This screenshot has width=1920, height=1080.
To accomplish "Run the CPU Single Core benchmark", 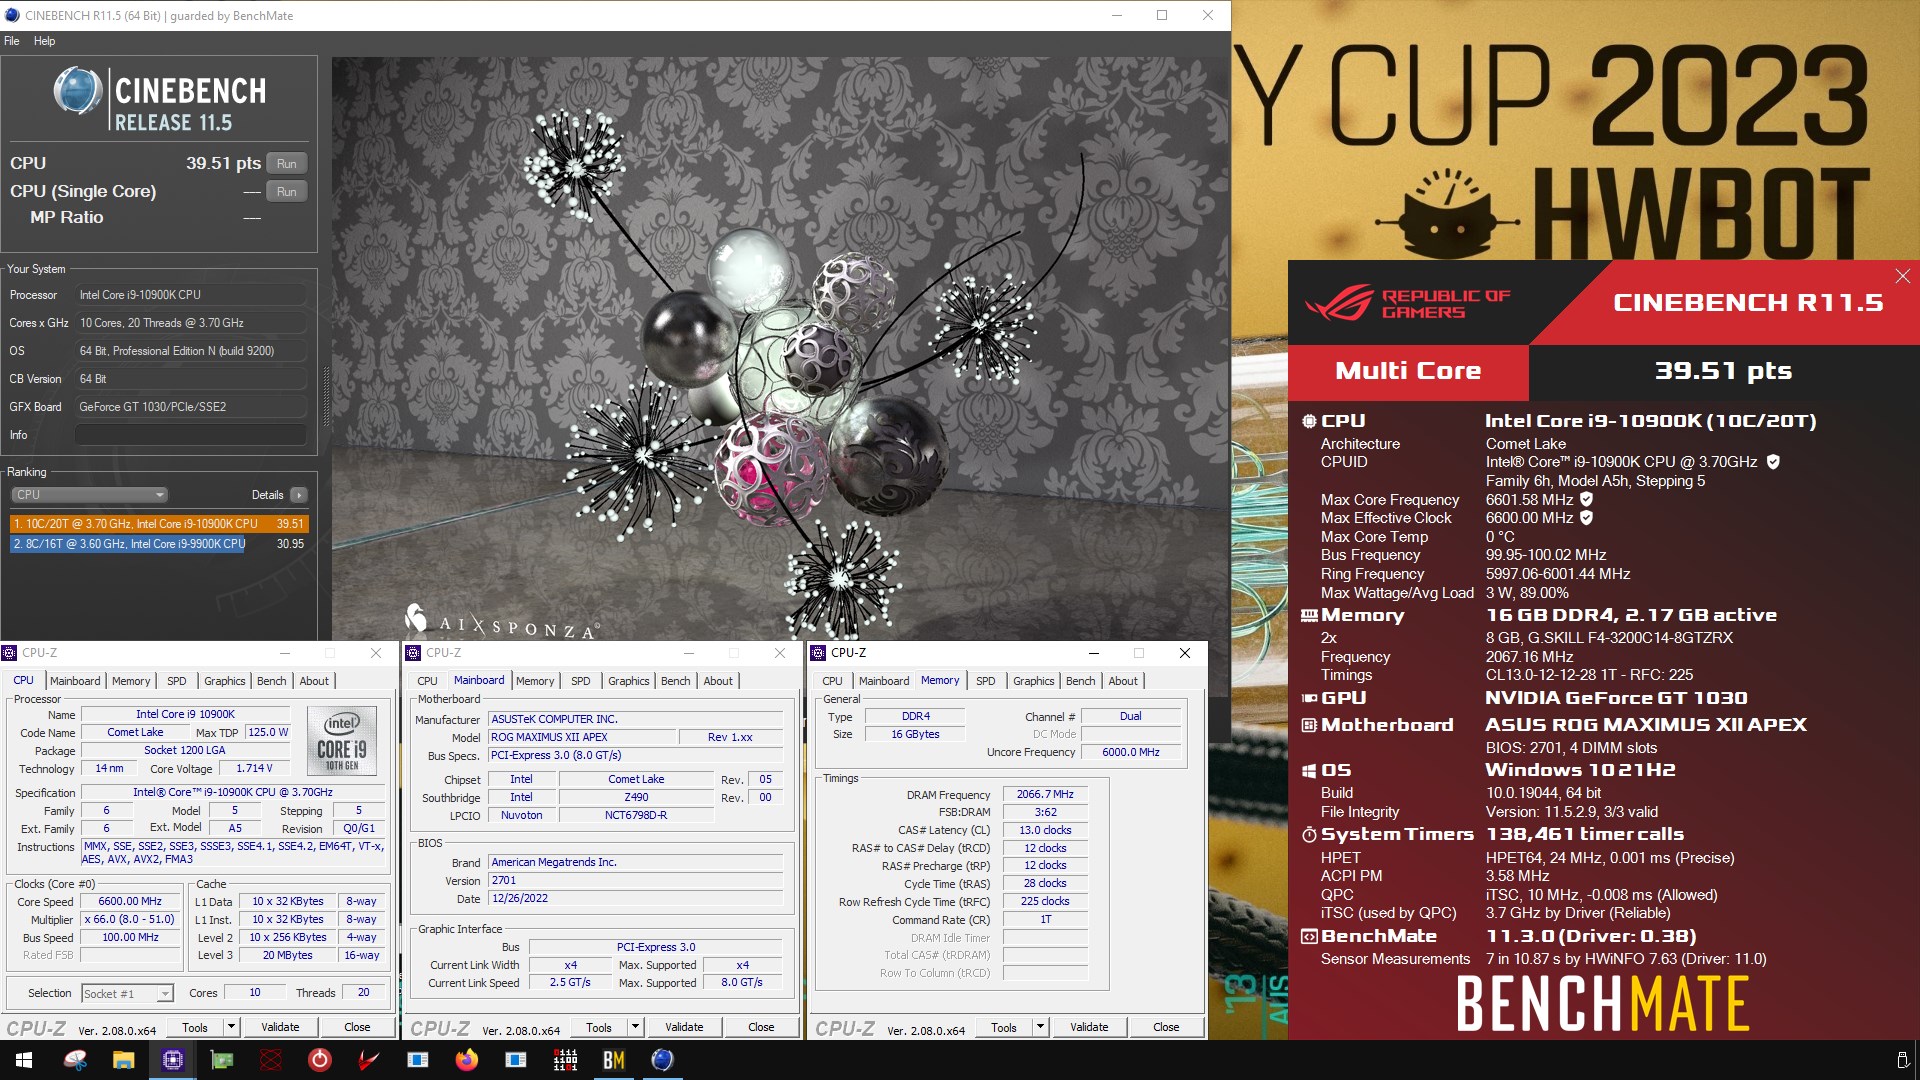I will point(287,192).
